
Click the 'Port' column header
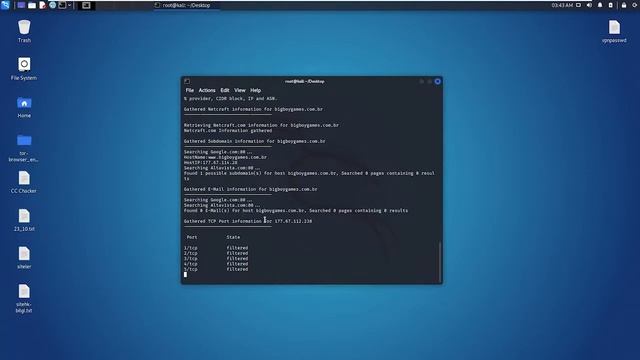192,237
